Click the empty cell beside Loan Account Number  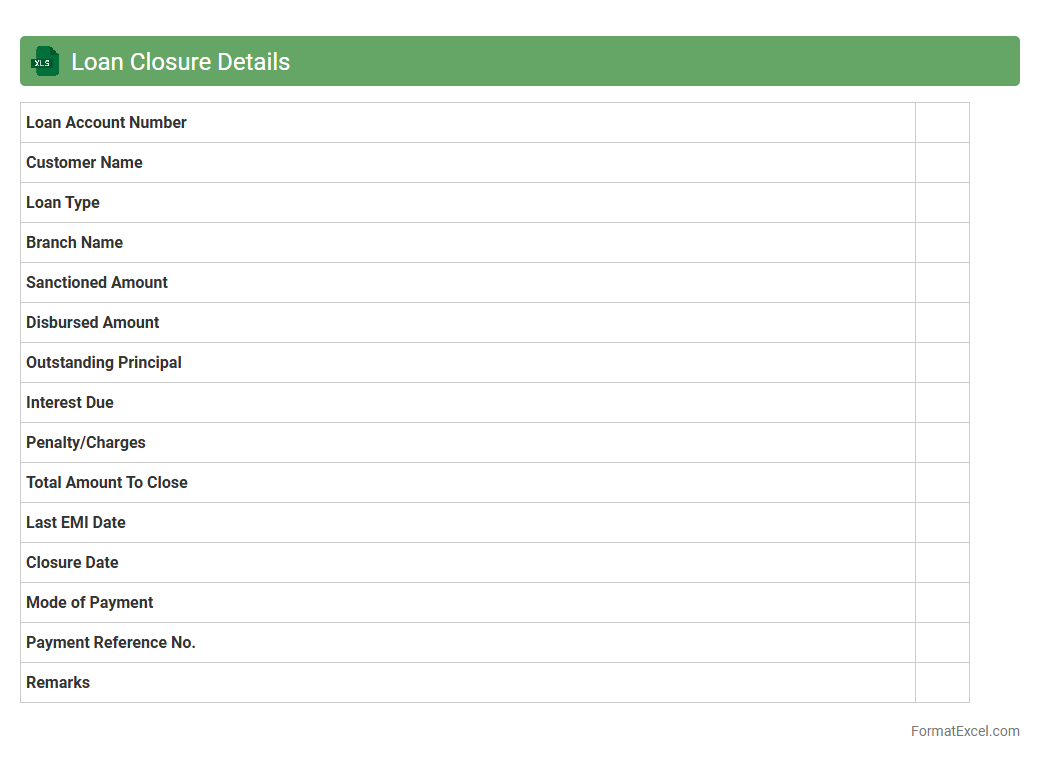[941, 122]
